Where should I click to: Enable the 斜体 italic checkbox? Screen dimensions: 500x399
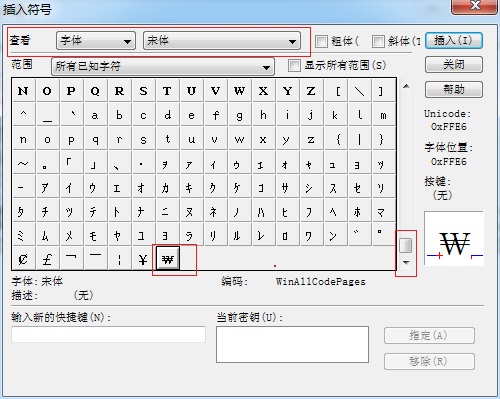(x=378, y=41)
